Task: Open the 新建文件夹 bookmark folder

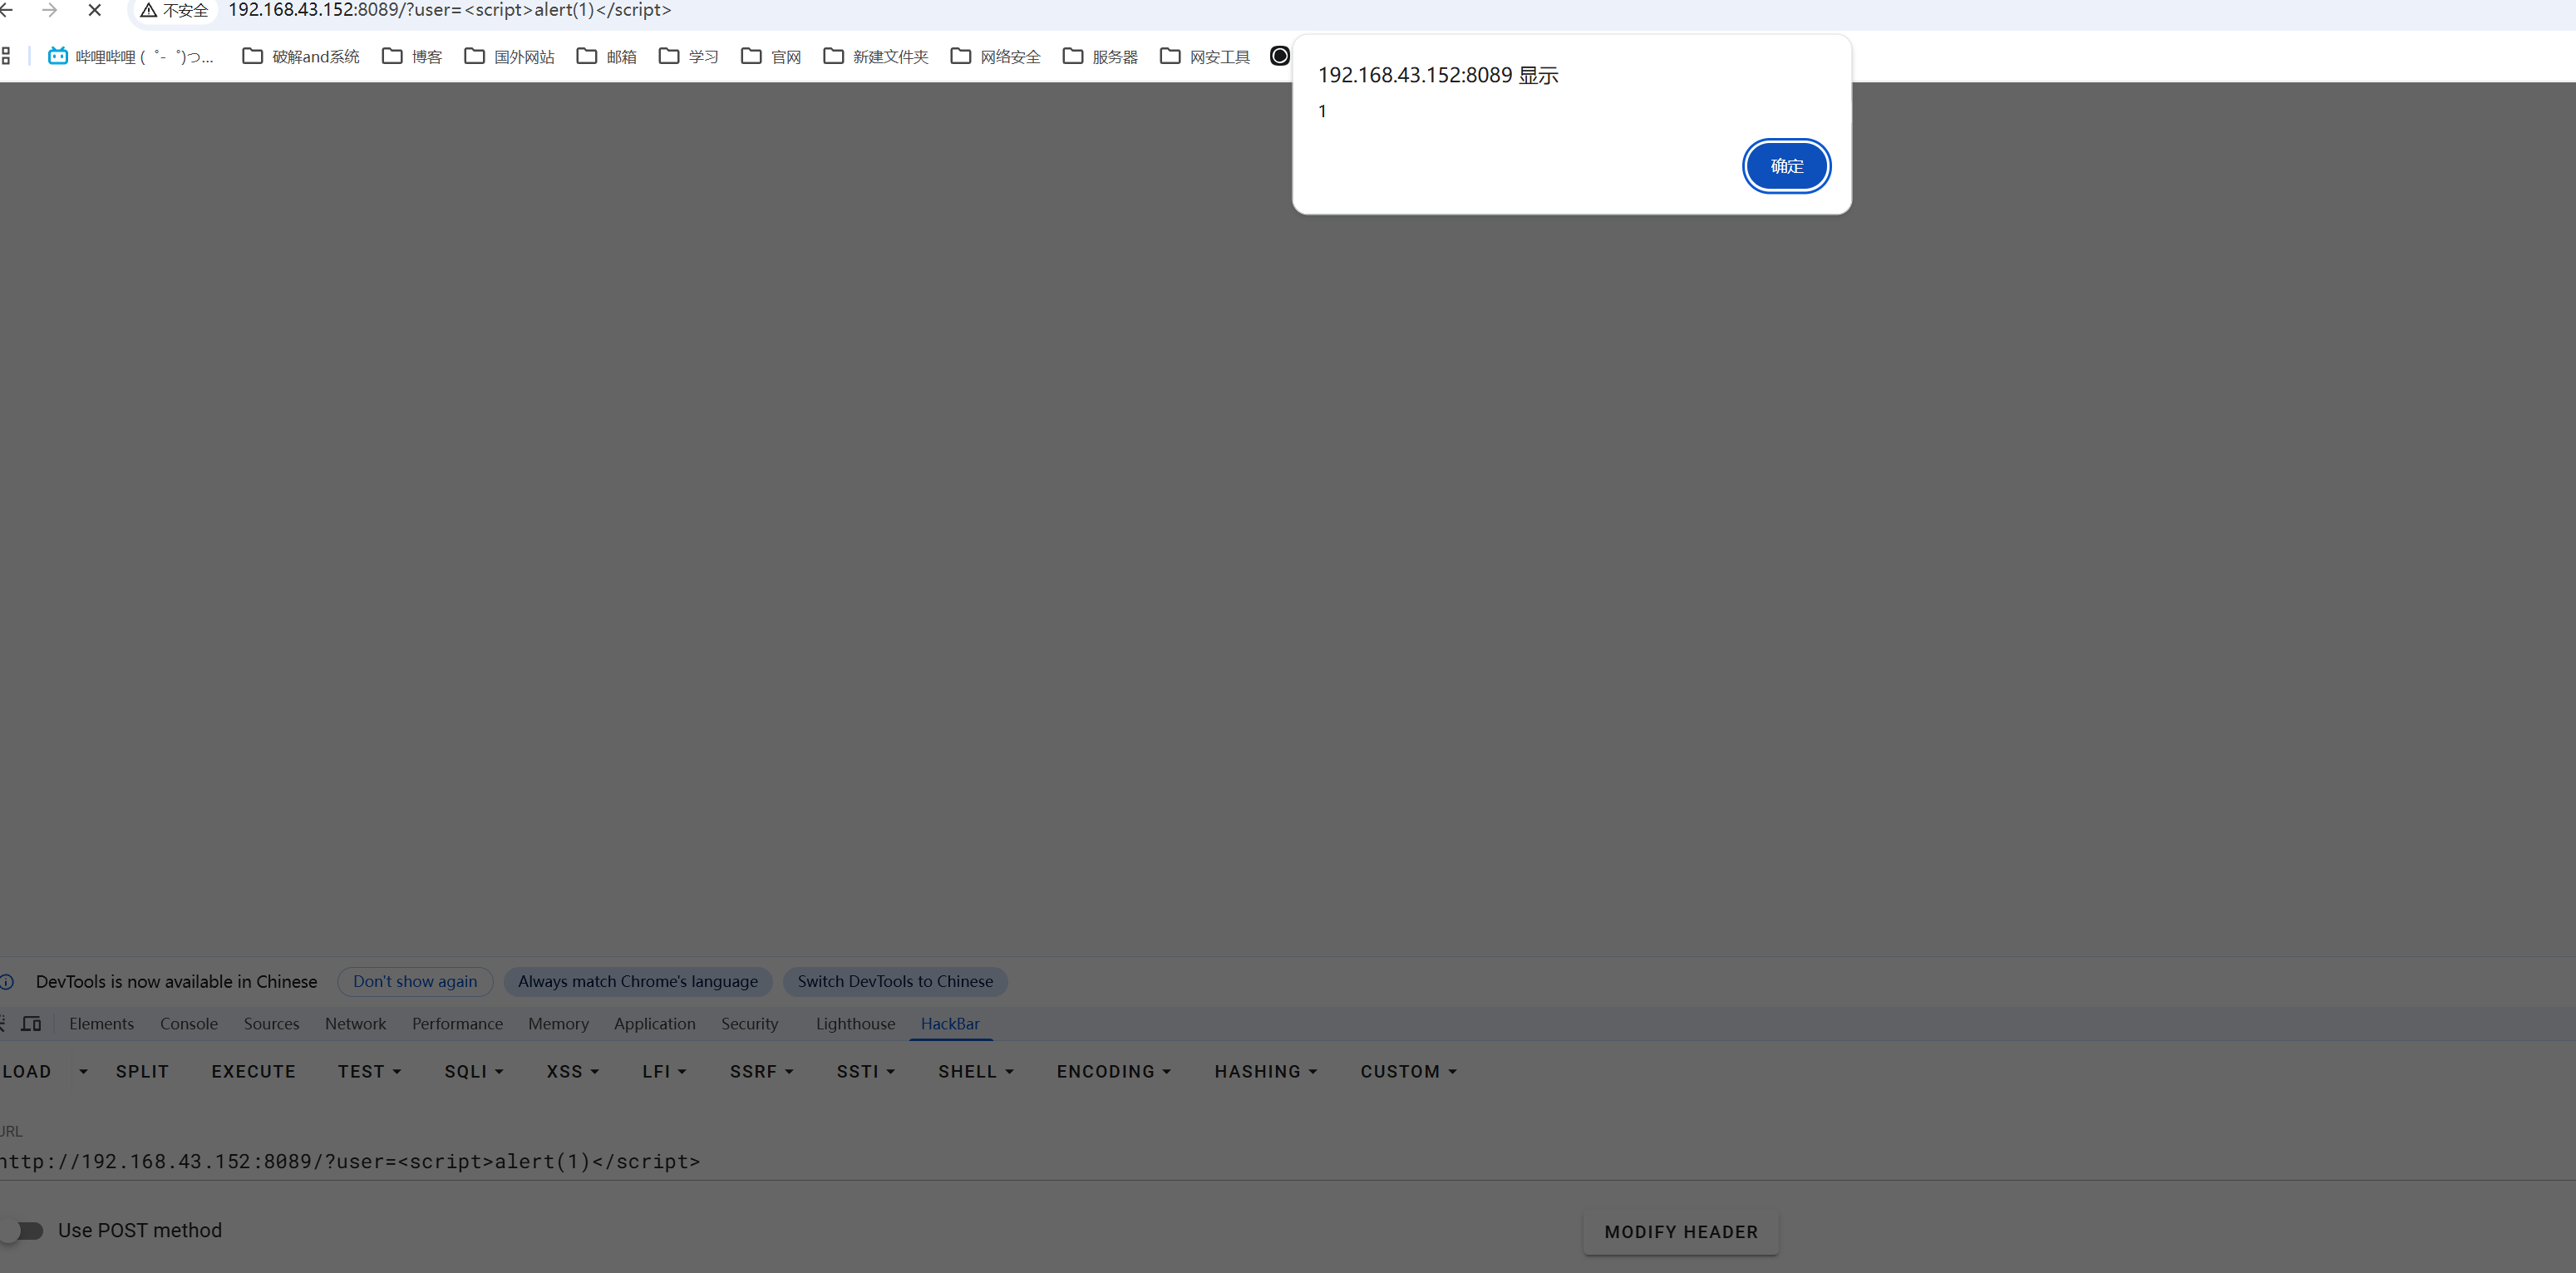Action: pyautogui.click(x=876, y=56)
